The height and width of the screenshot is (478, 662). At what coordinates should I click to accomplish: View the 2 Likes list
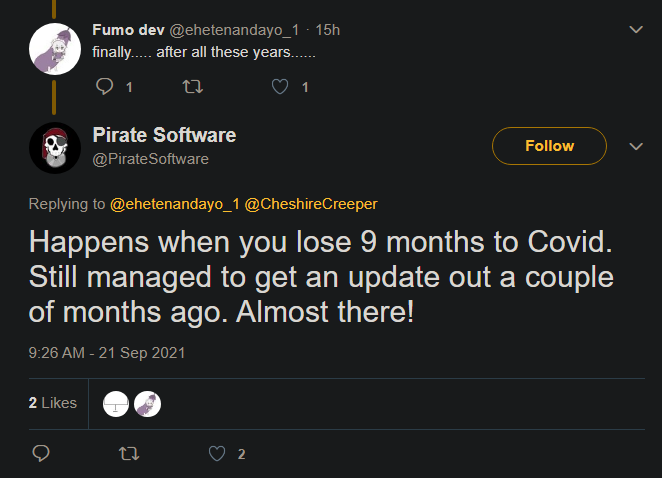coord(53,403)
